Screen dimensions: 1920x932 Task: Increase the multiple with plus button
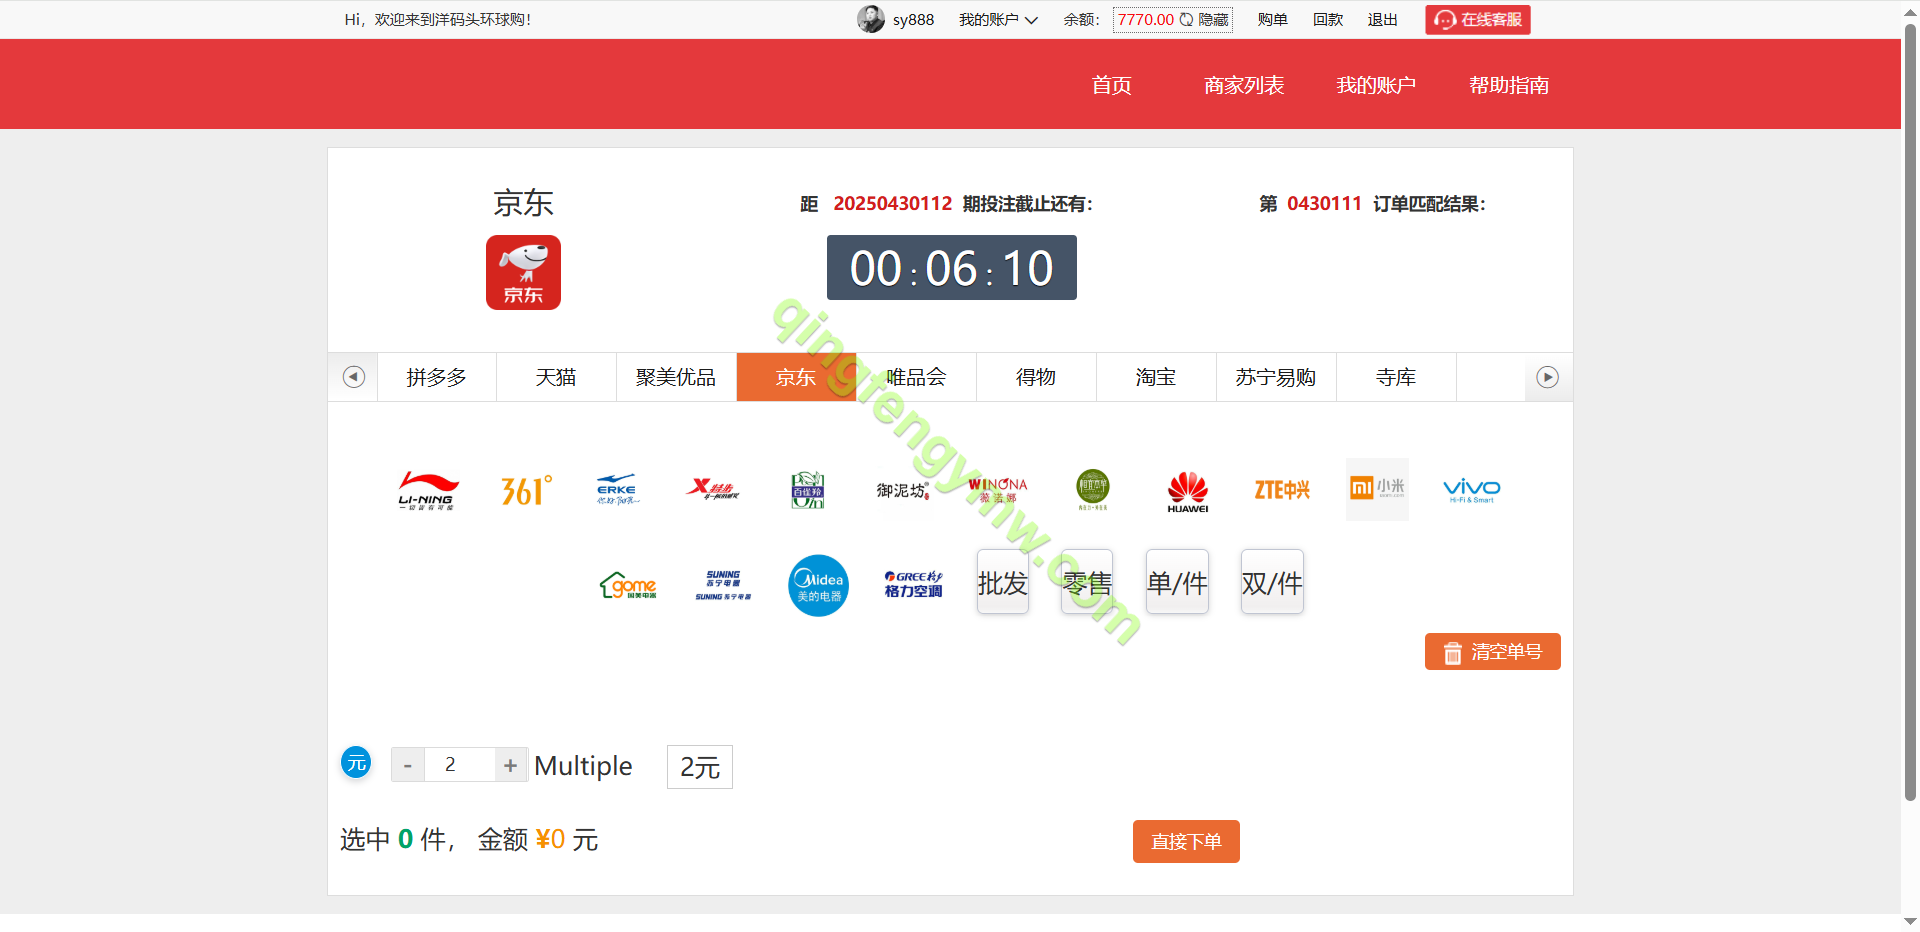coord(510,765)
